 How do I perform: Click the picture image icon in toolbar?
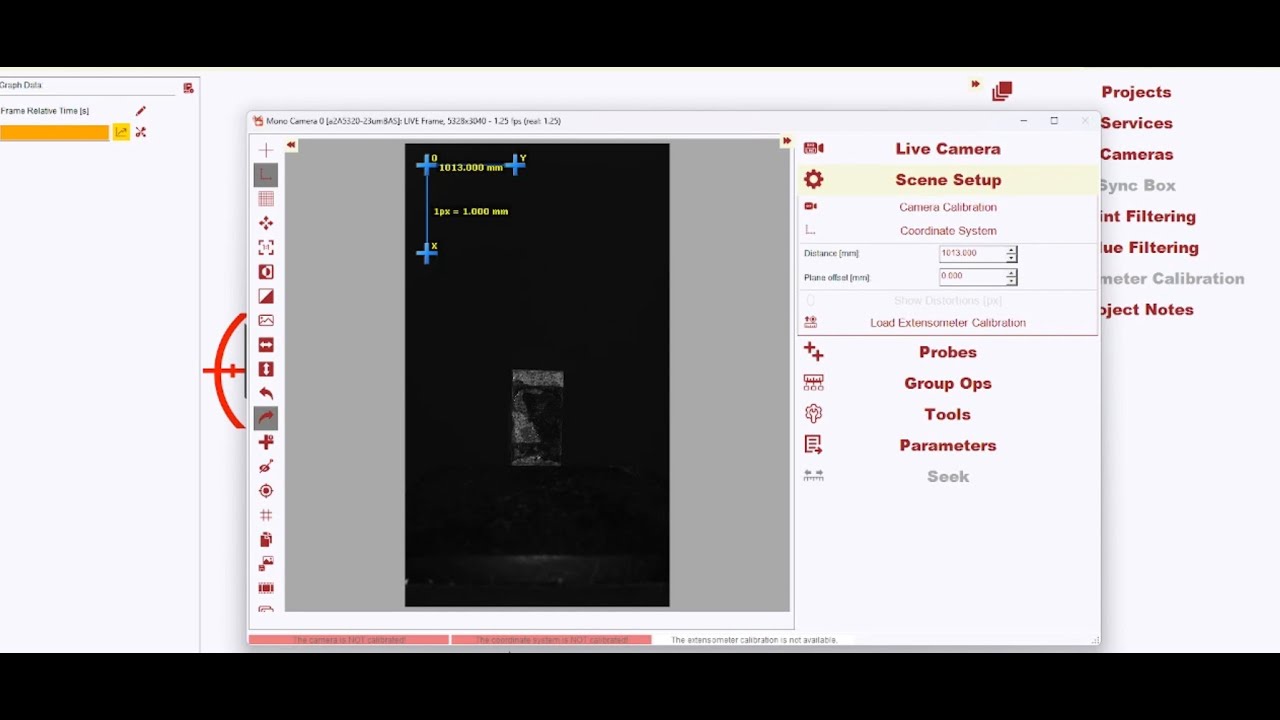click(x=266, y=320)
